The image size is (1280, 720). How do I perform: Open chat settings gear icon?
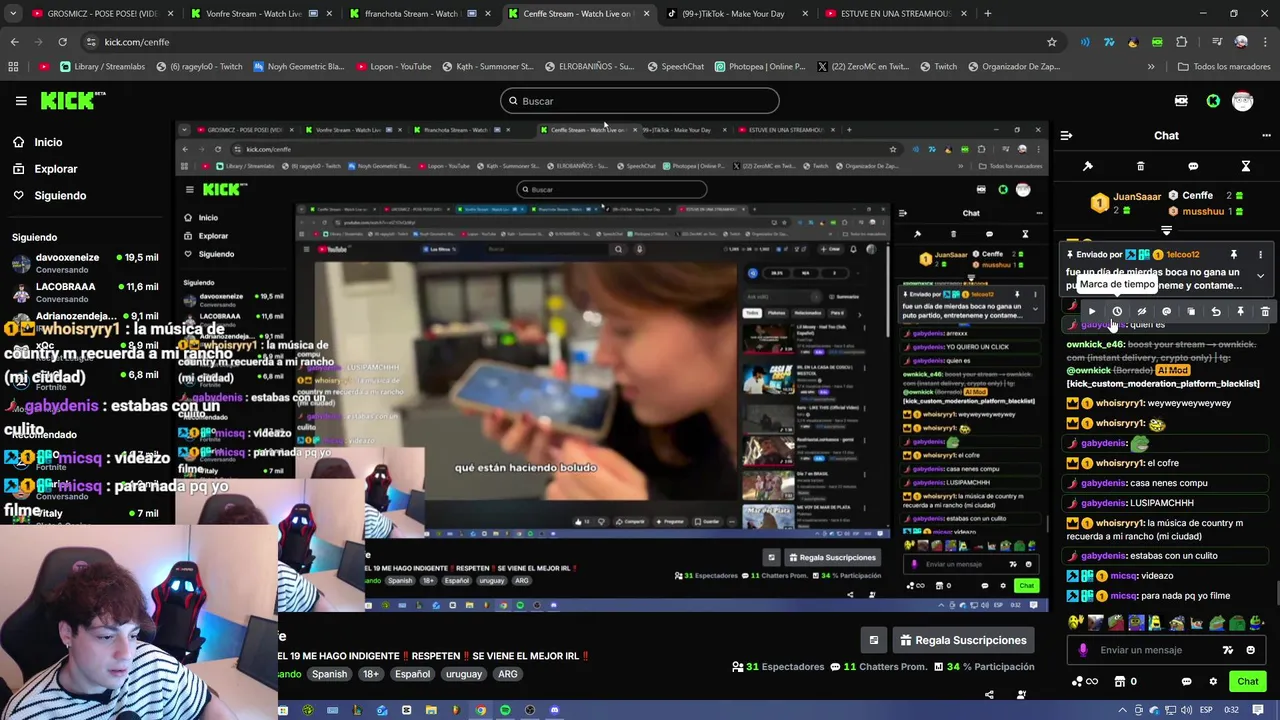1213,682
